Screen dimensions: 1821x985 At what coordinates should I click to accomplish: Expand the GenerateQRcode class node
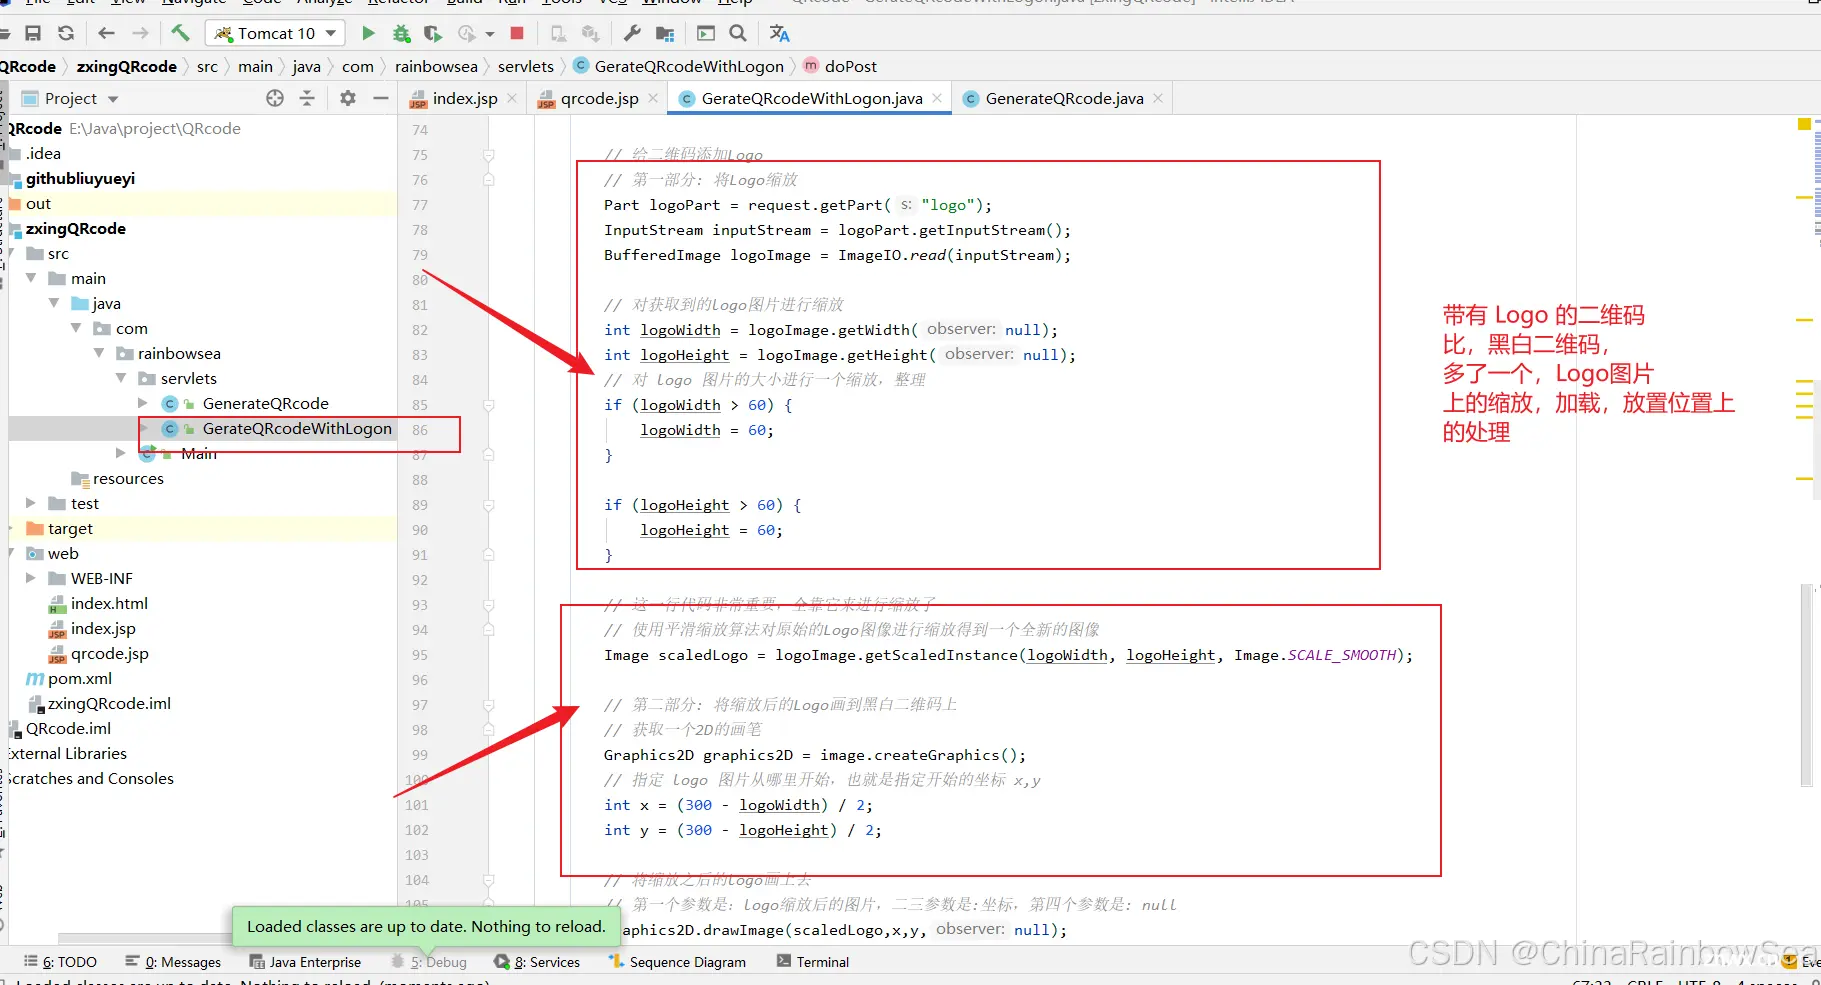tap(143, 403)
